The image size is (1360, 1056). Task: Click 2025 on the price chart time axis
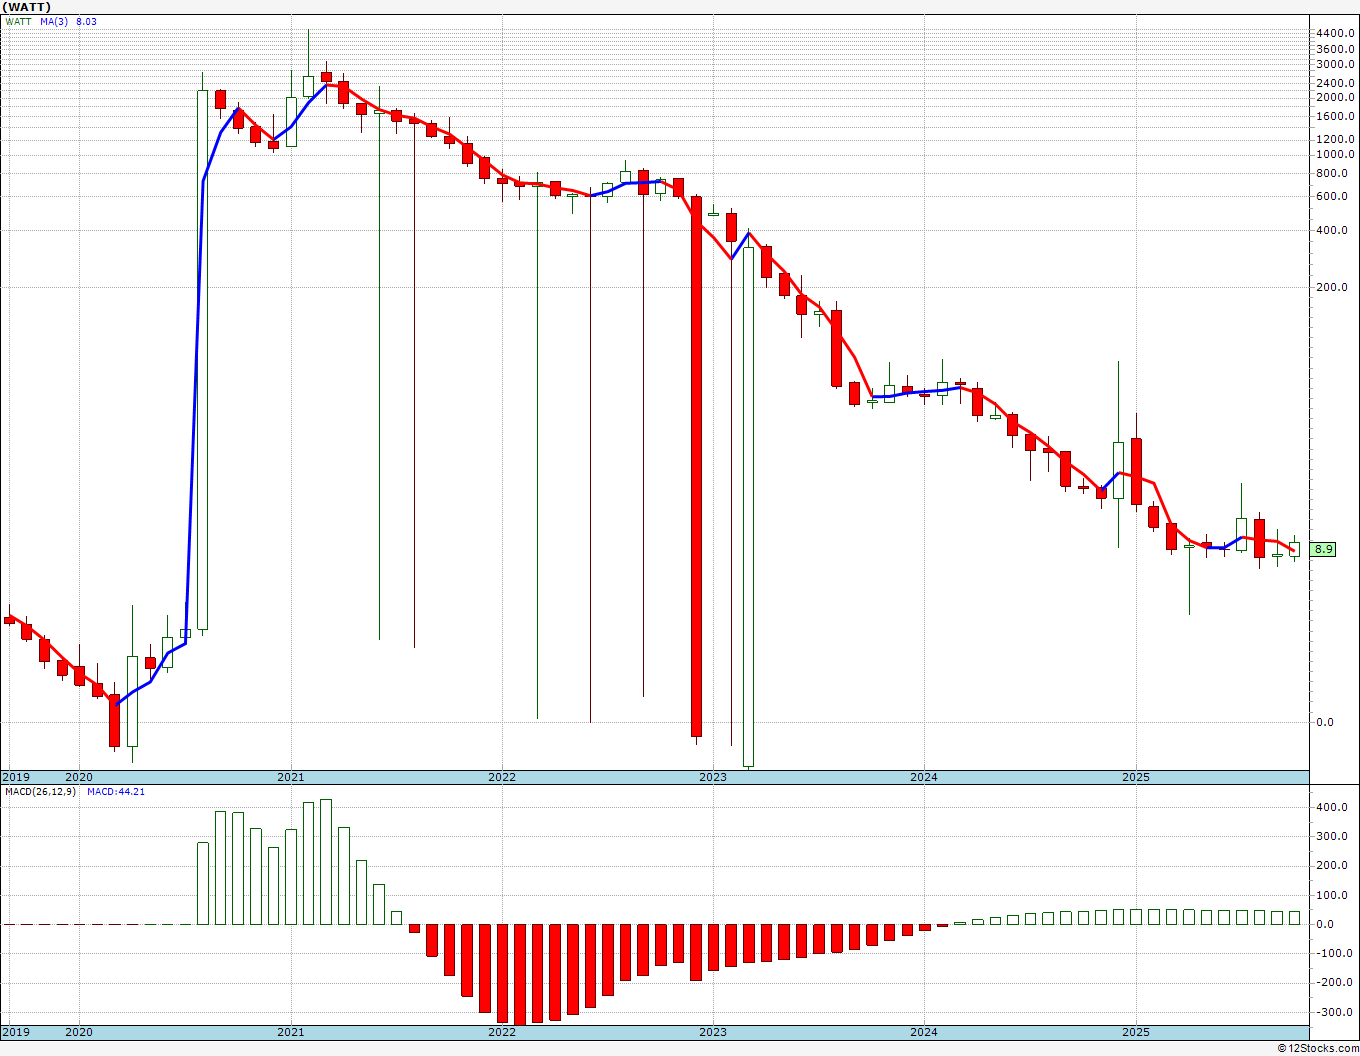tap(1135, 777)
